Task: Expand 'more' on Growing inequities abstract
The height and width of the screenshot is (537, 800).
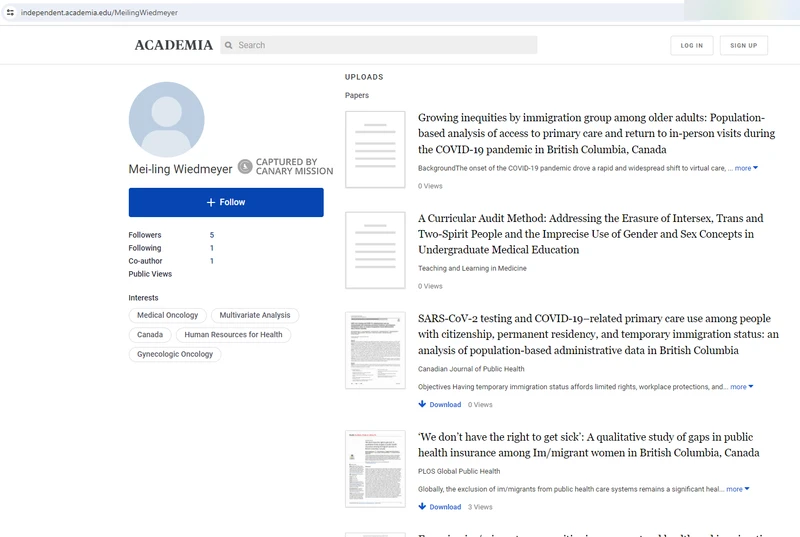Action: 746,168
